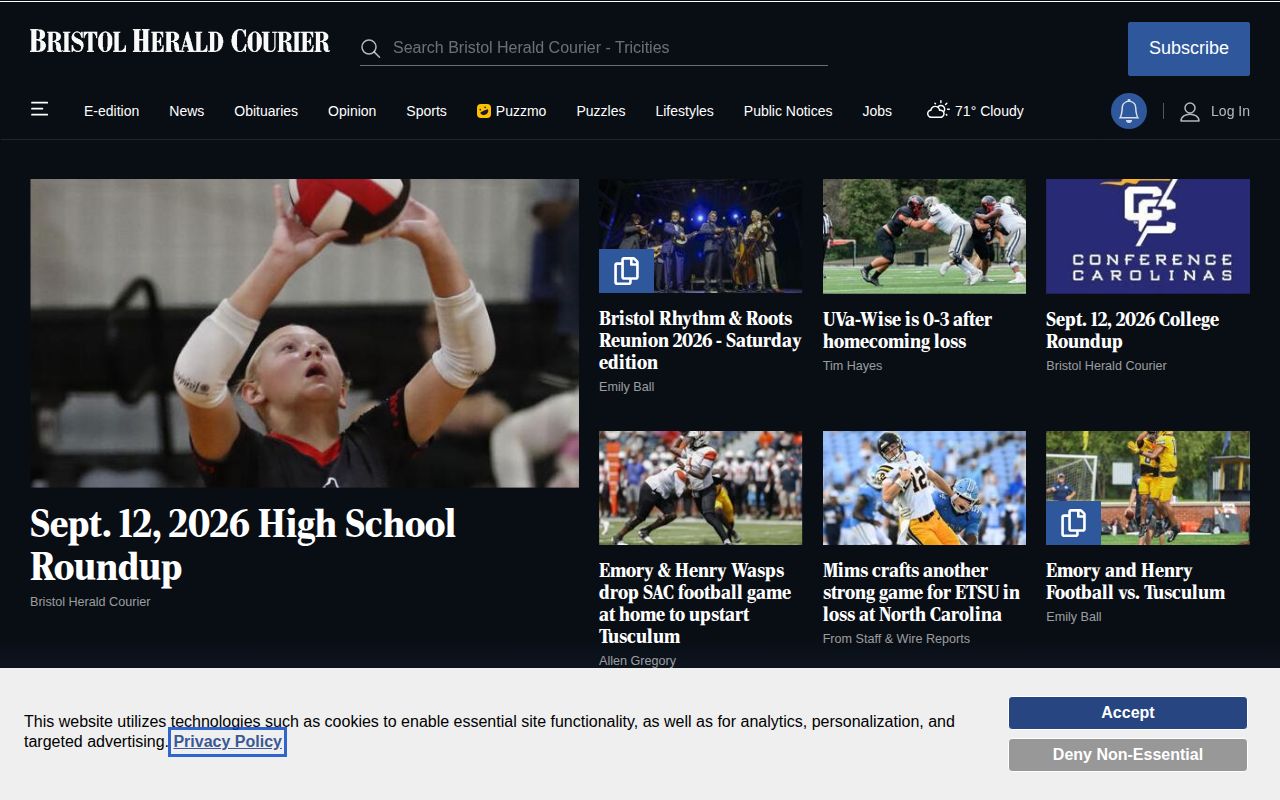This screenshot has height=800, width=1280.
Task: Accept cookies in the banner
Action: click(x=1128, y=713)
